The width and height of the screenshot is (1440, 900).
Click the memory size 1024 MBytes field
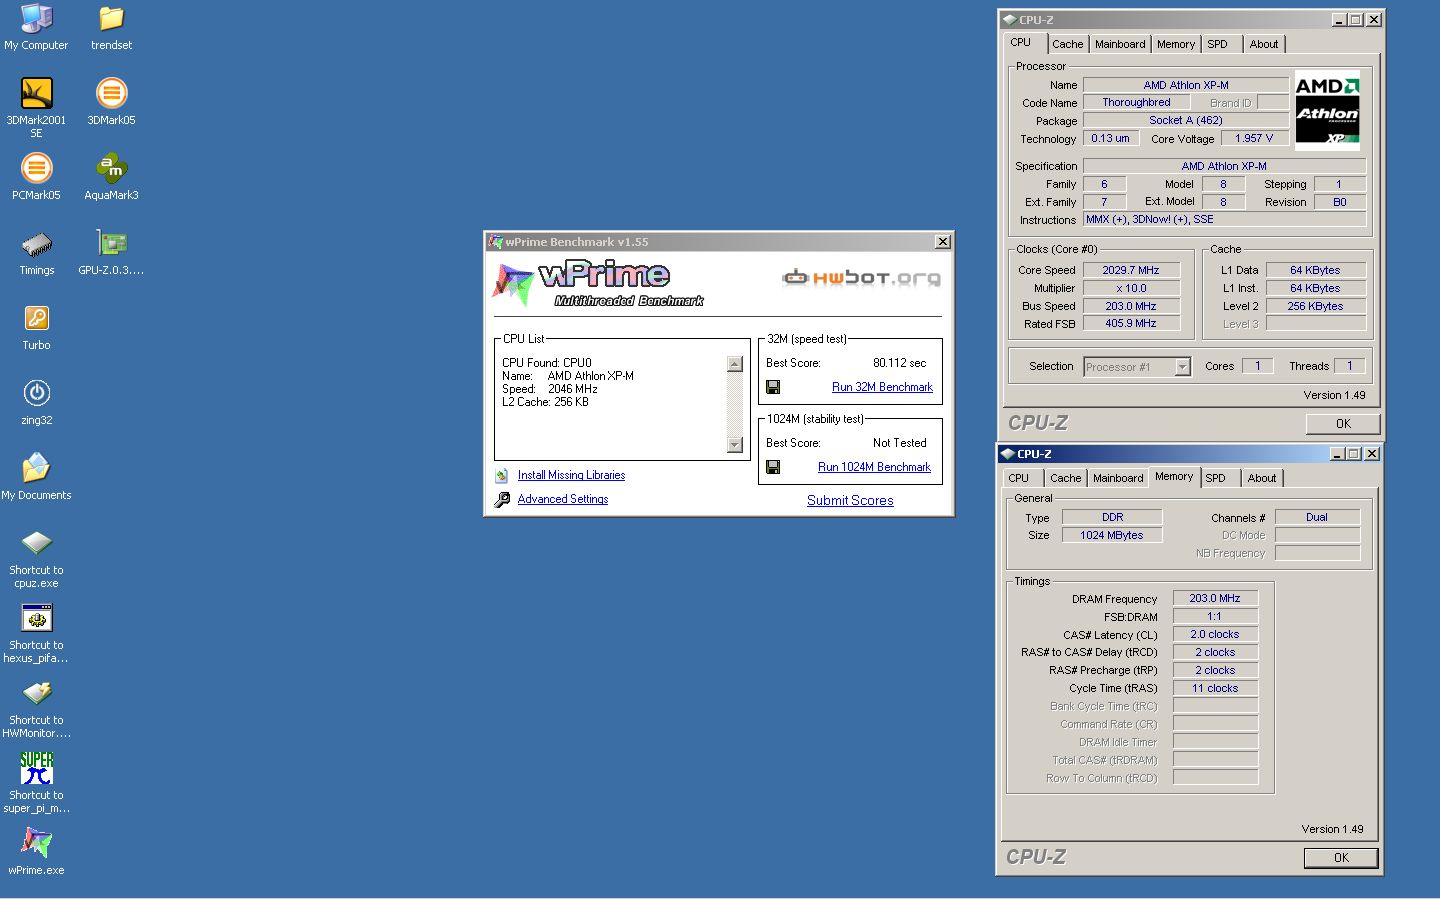click(x=1111, y=535)
